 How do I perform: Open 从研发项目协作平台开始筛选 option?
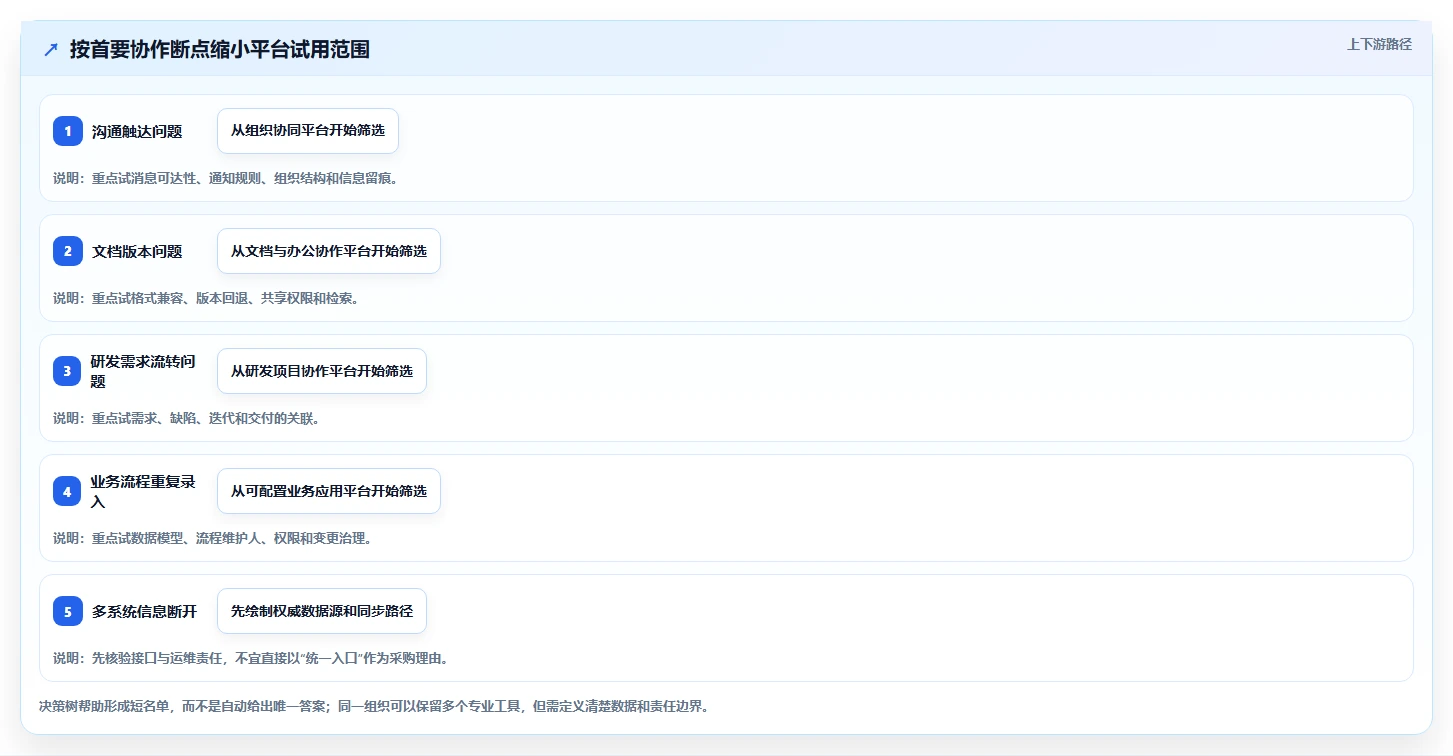click(x=322, y=371)
